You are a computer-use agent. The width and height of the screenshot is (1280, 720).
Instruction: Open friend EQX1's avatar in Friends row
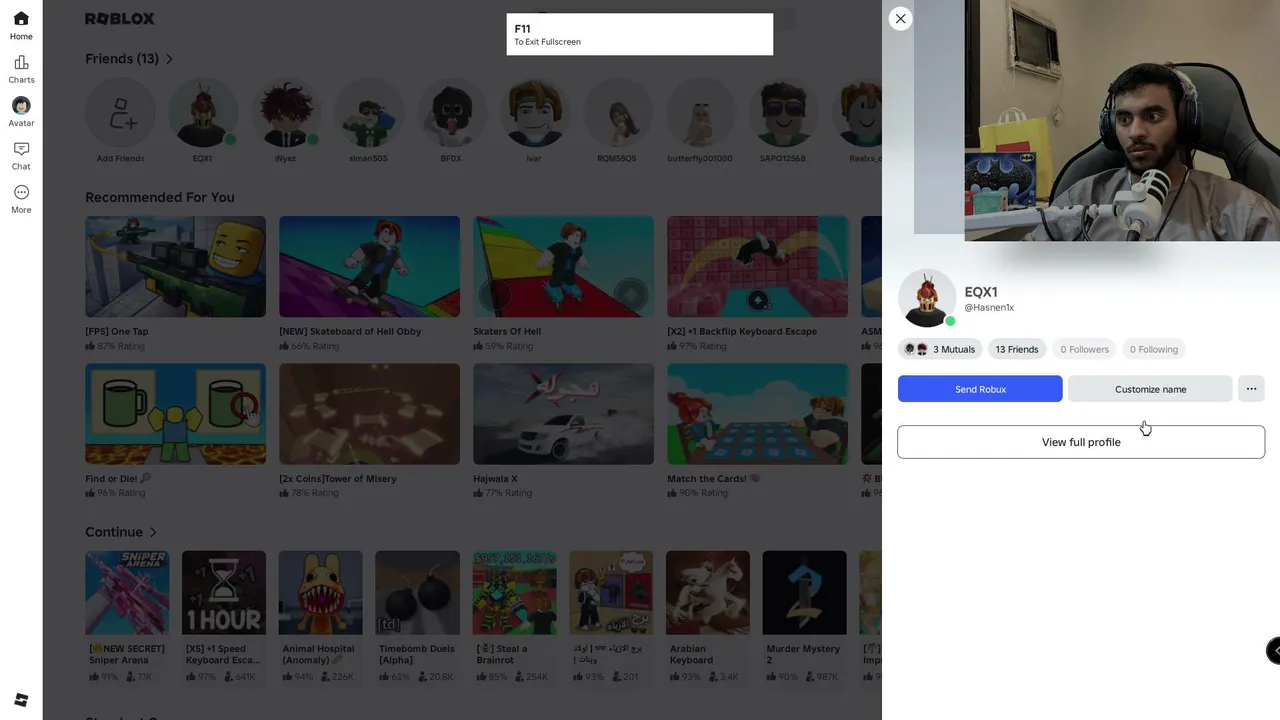tap(202, 113)
